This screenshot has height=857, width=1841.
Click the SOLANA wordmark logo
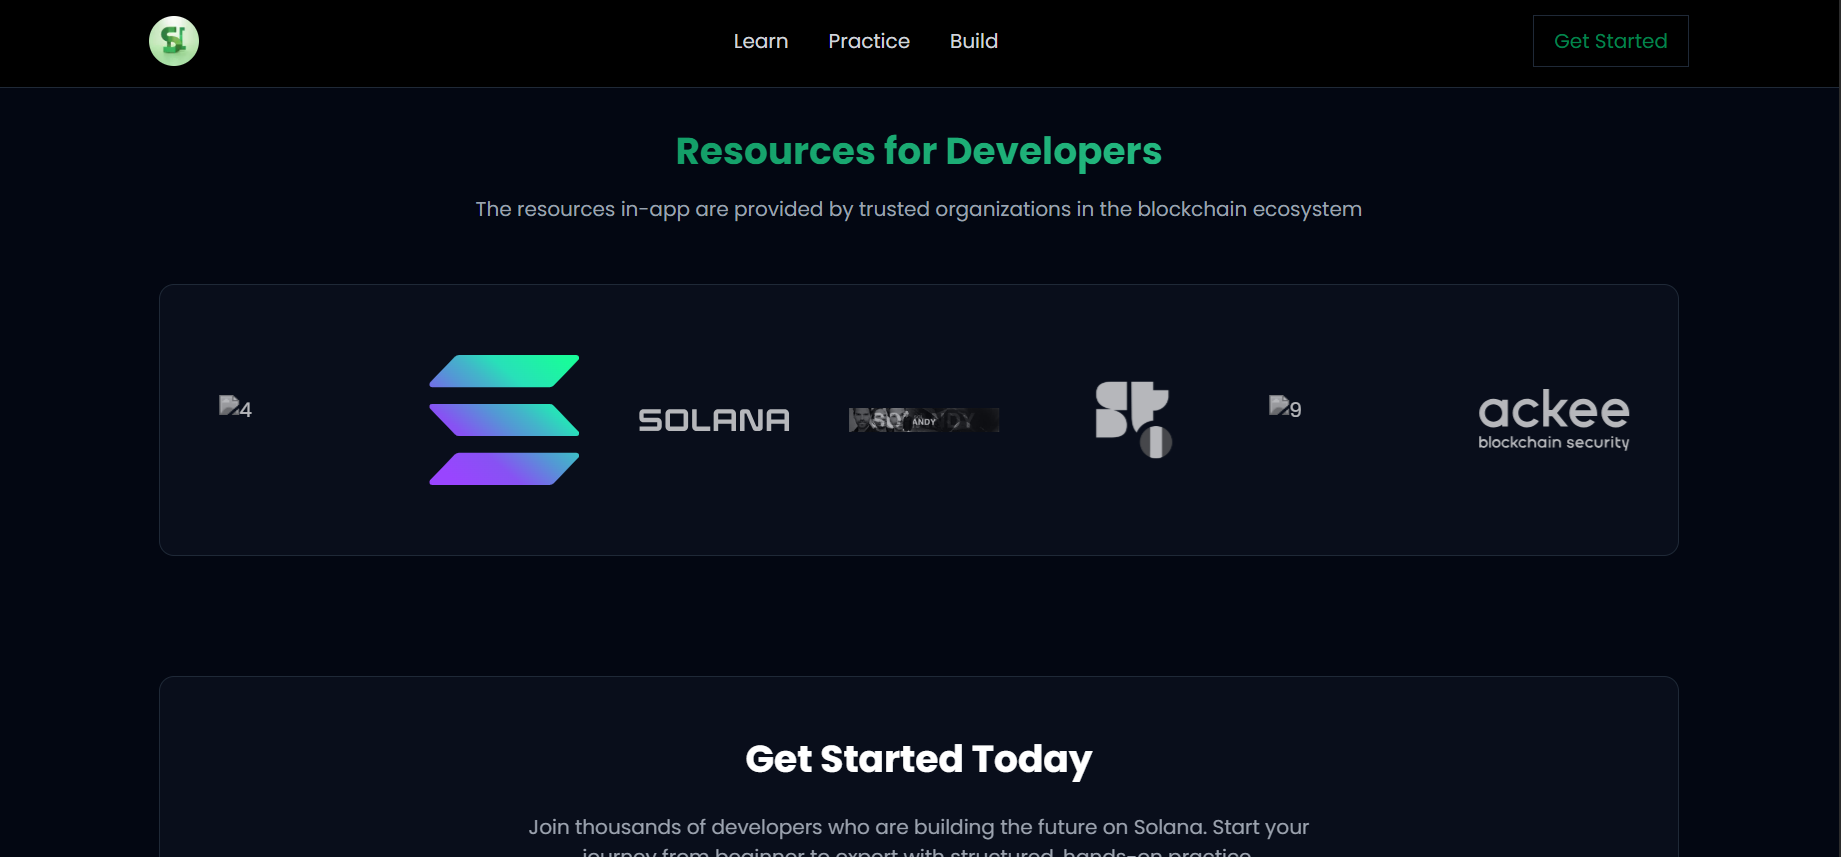click(x=714, y=420)
